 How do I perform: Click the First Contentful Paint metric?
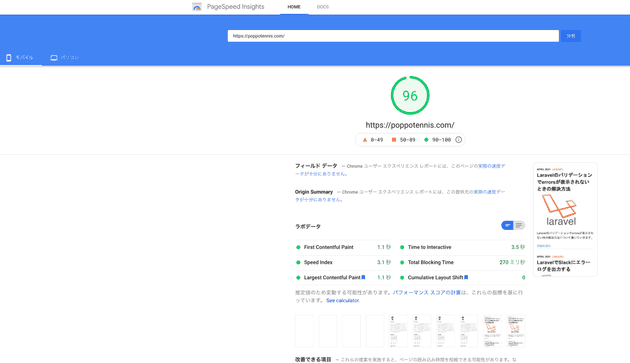(x=343, y=247)
